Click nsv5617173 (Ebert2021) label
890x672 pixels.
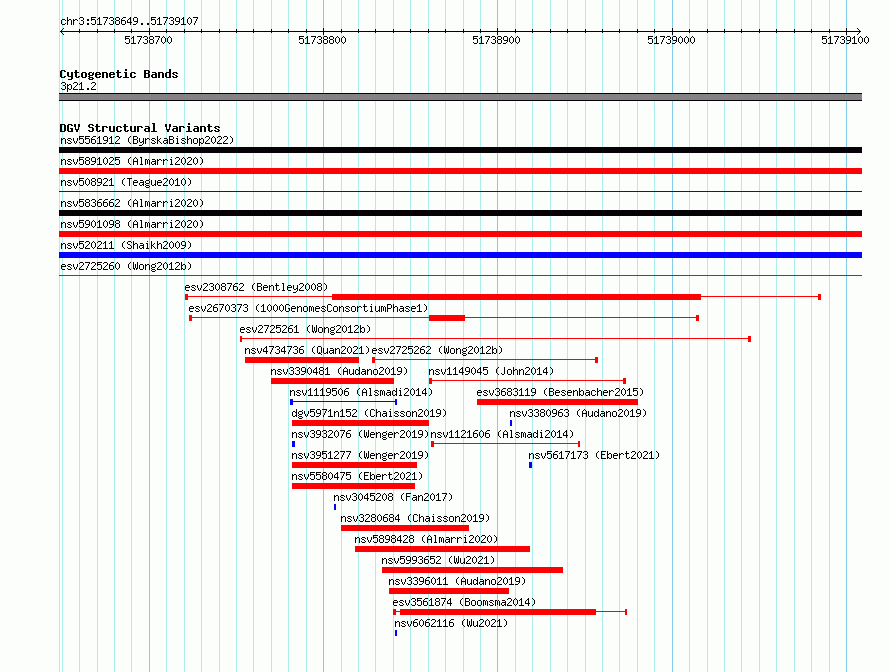point(594,455)
